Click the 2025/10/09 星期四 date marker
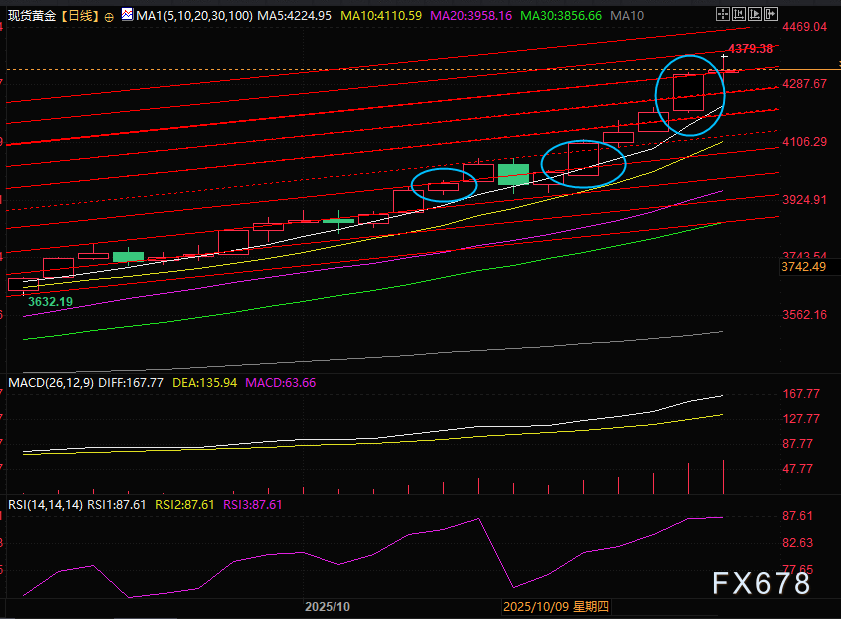 [555, 606]
